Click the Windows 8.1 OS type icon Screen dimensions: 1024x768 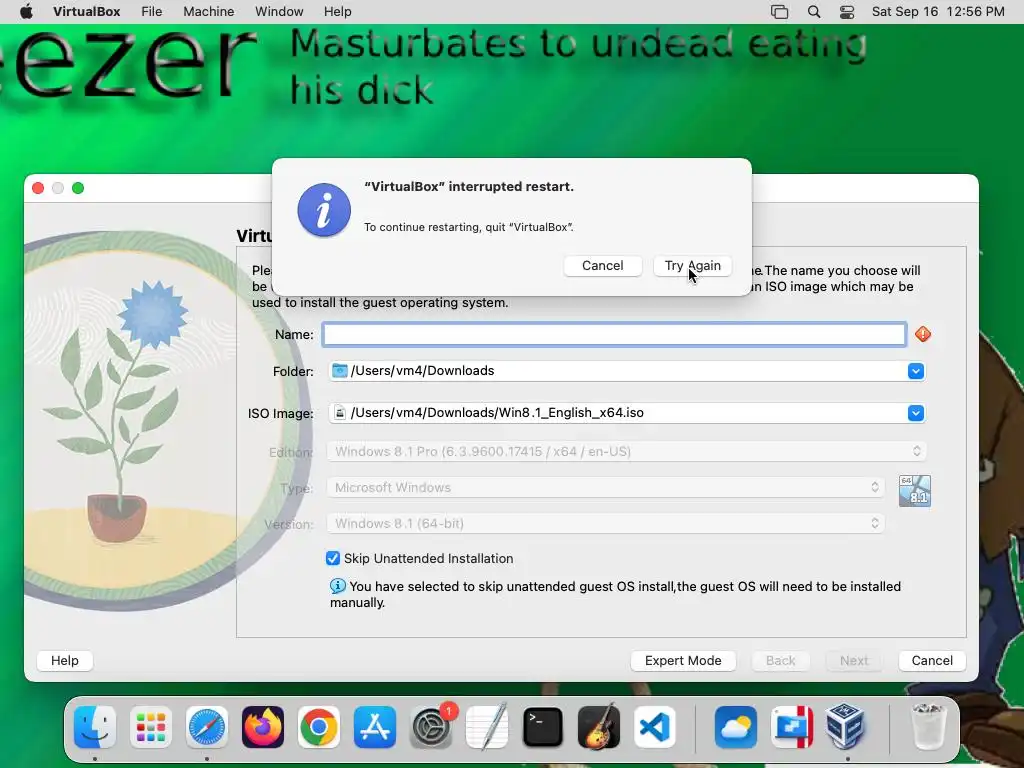click(915, 491)
